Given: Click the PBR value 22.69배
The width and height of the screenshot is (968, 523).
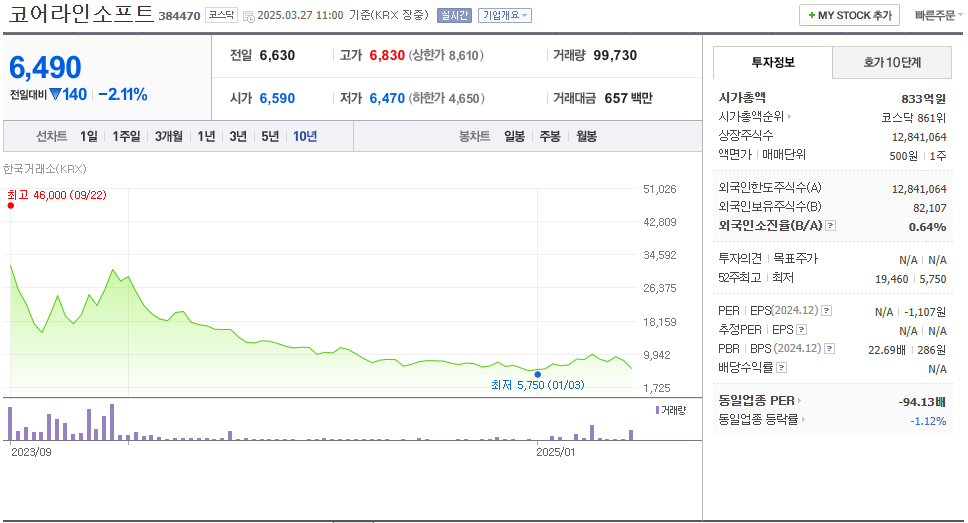Looking at the screenshot, I should [x=887, y=350].
